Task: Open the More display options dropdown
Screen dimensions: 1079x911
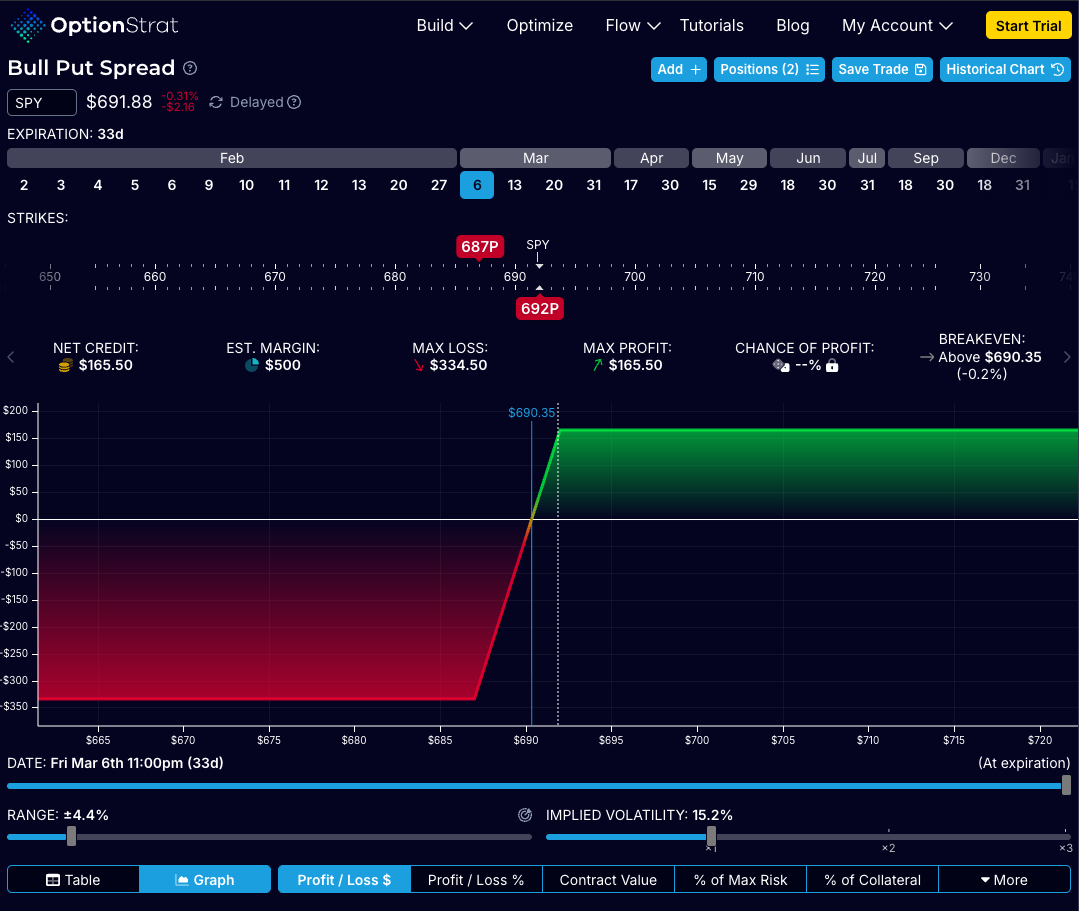Action: pos(1004,880)
